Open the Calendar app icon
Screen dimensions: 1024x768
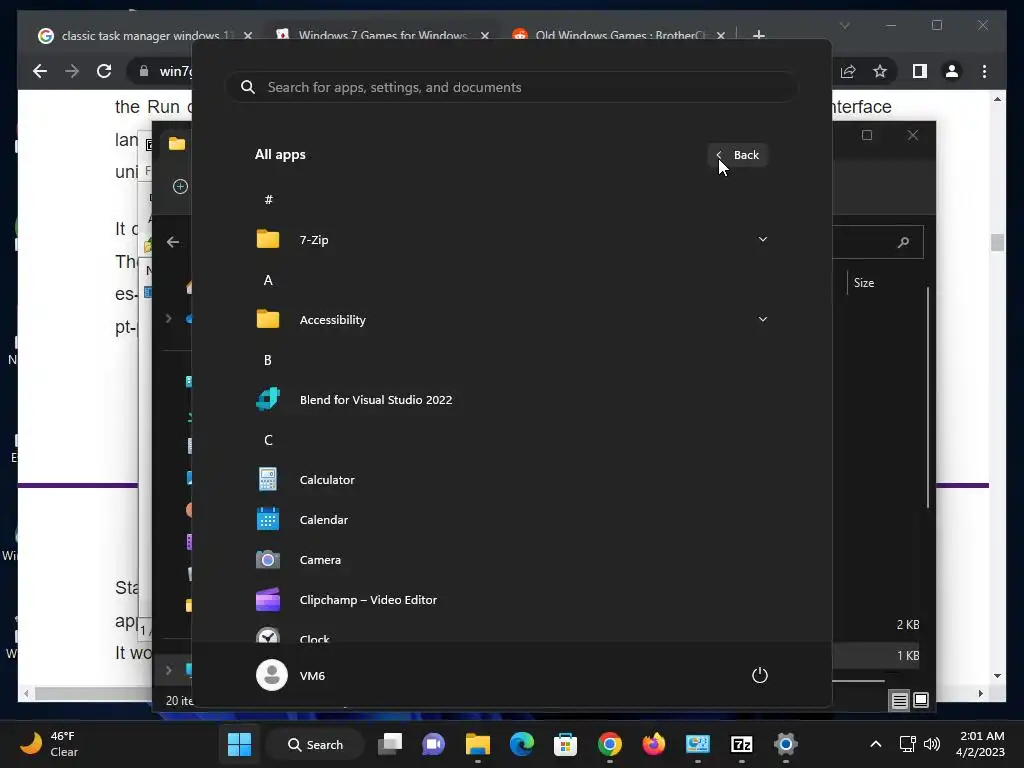268,519
